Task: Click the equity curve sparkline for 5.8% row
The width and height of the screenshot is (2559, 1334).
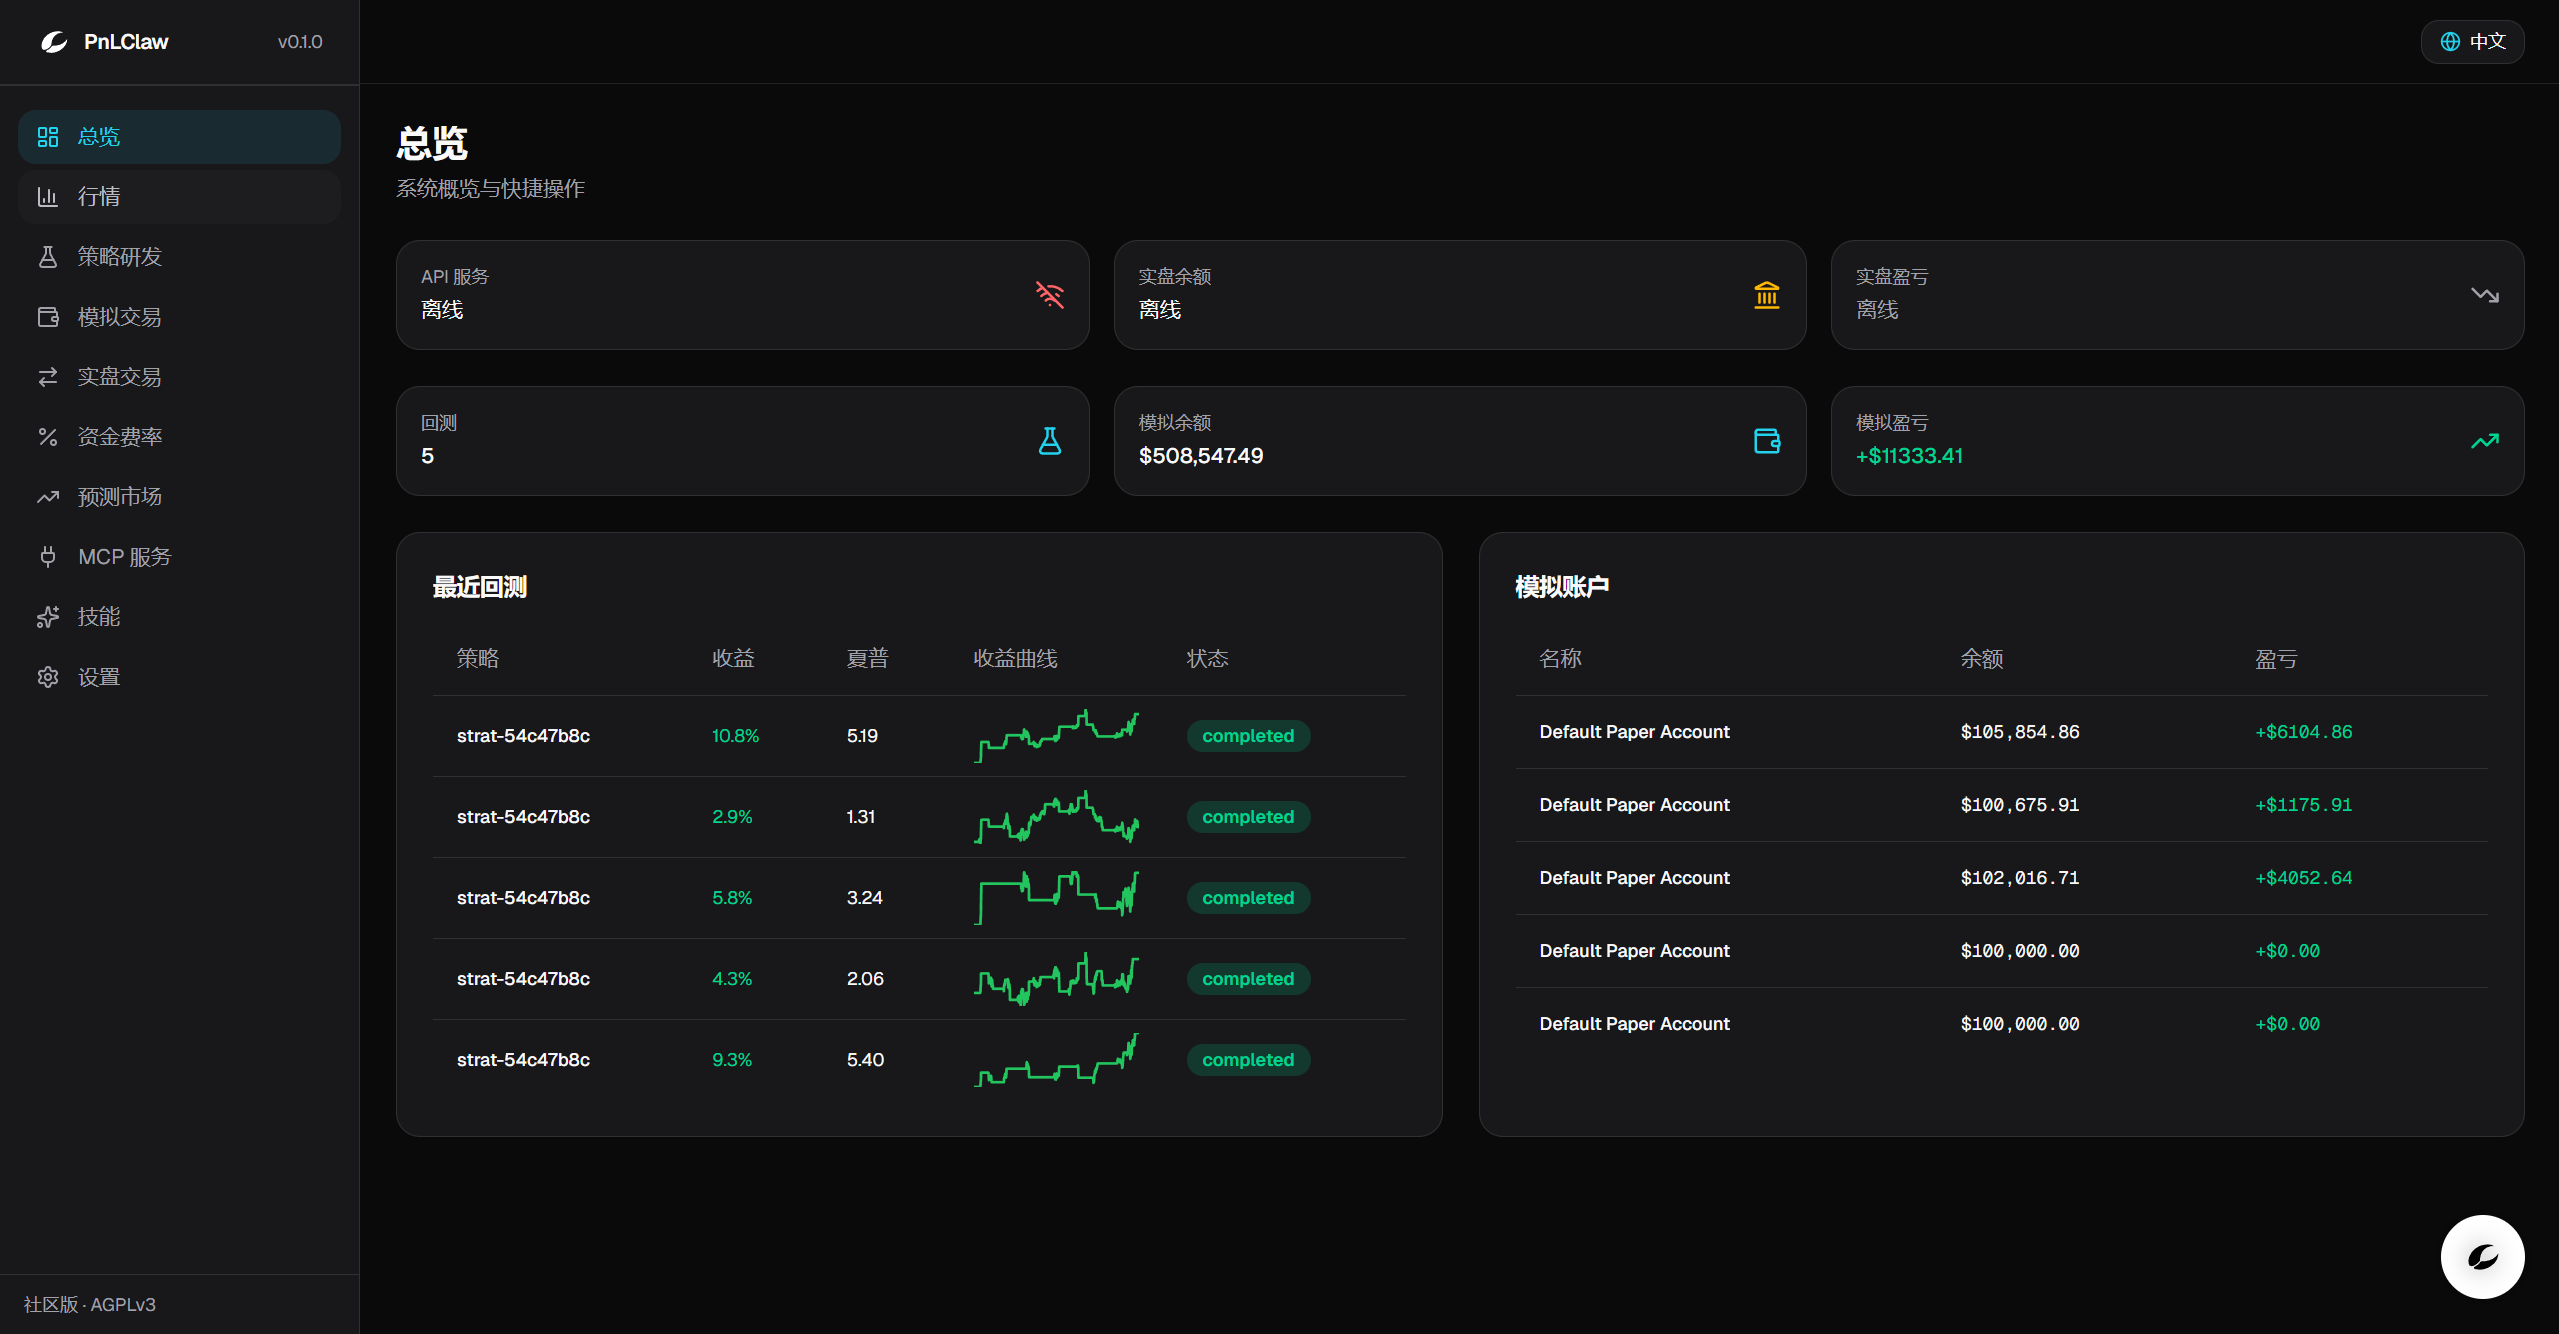Action: (x=1056, y=898)
